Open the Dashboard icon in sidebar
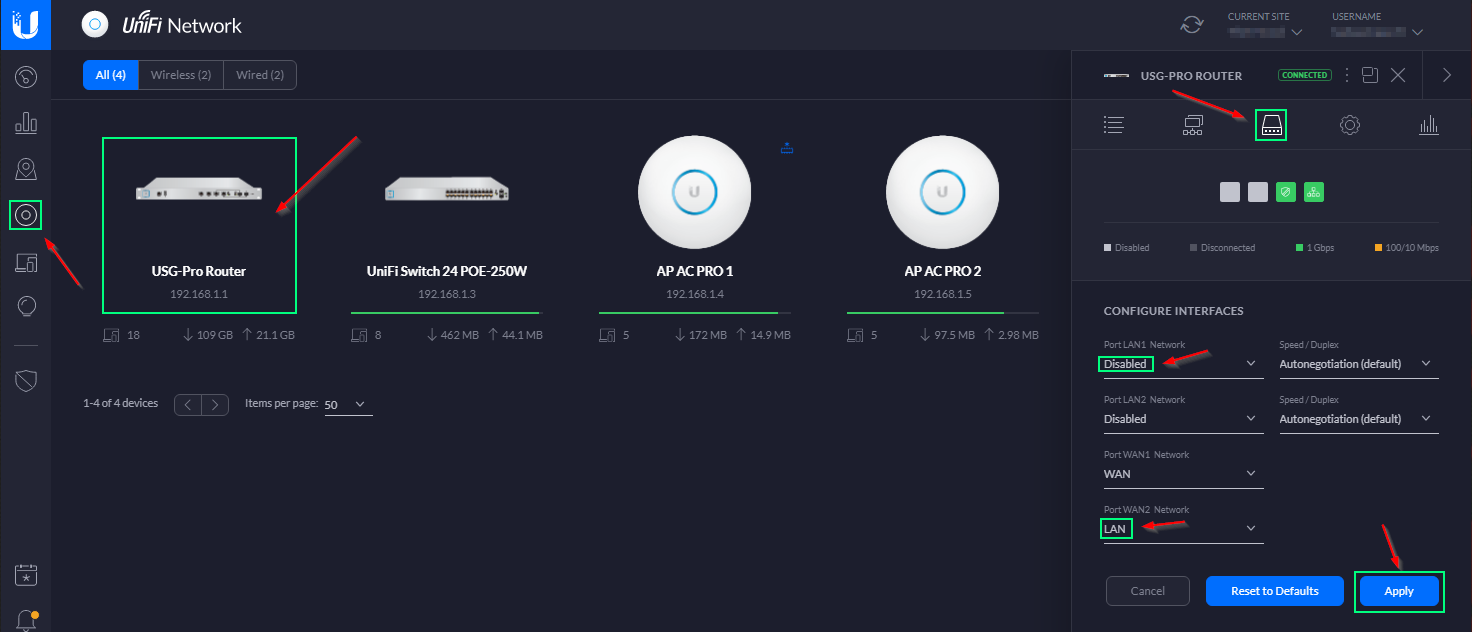Screen dimensions: 1472x632 click(x=26, y=76)
